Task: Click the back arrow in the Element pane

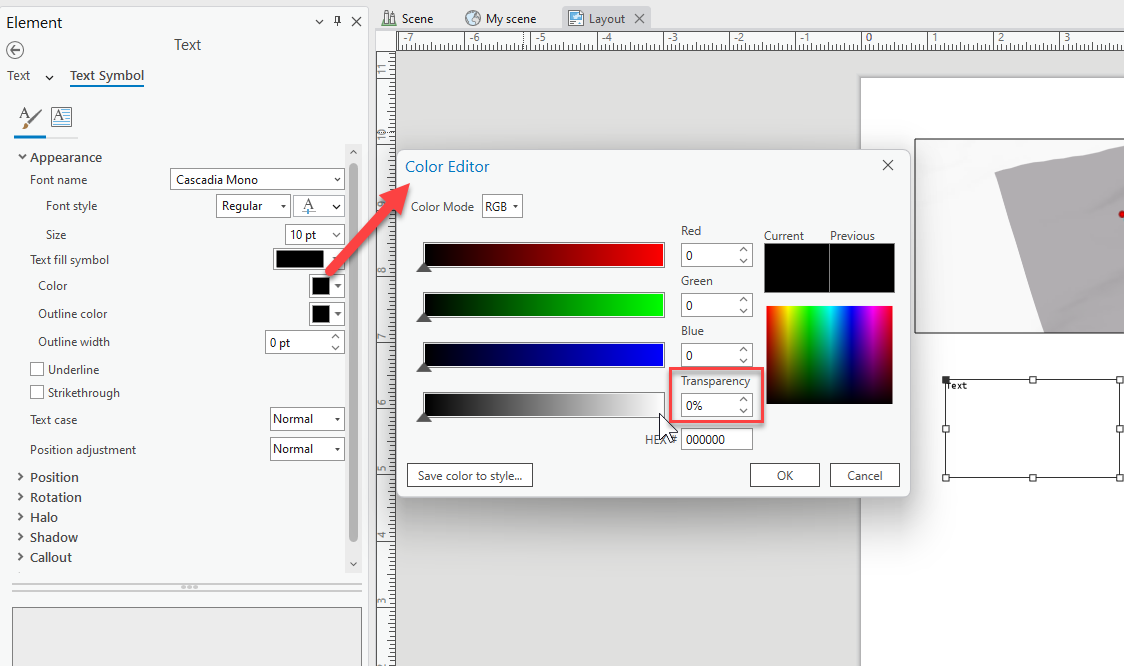Action: (15, 49)
